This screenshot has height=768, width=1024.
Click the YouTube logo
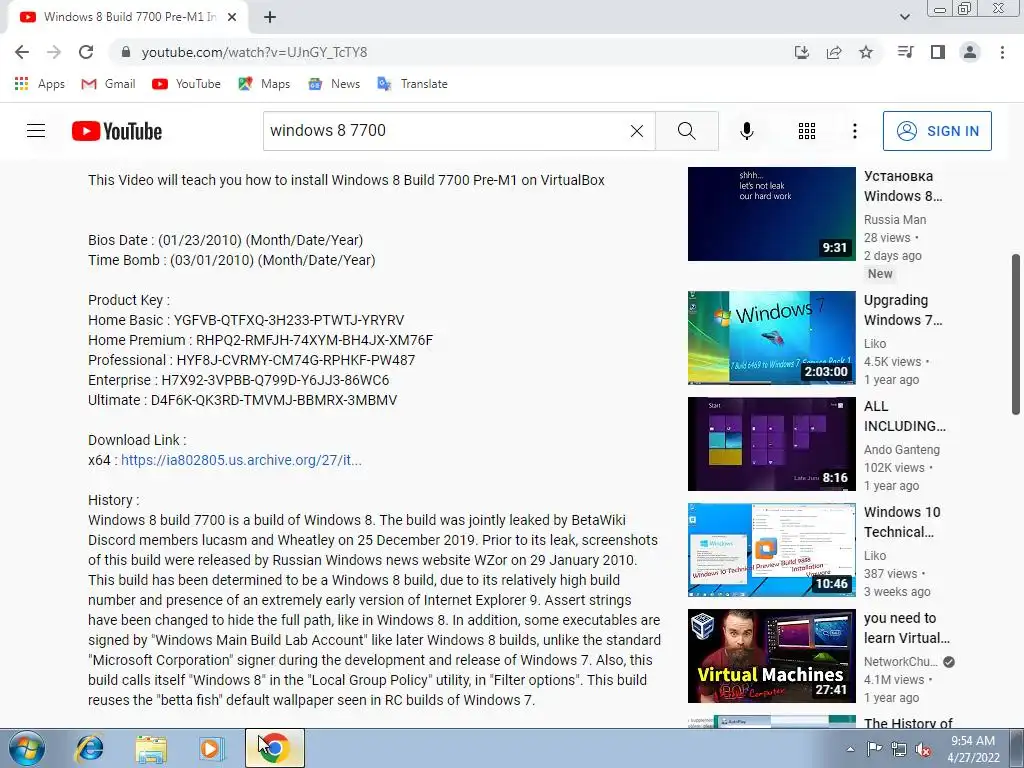[117, 131]
